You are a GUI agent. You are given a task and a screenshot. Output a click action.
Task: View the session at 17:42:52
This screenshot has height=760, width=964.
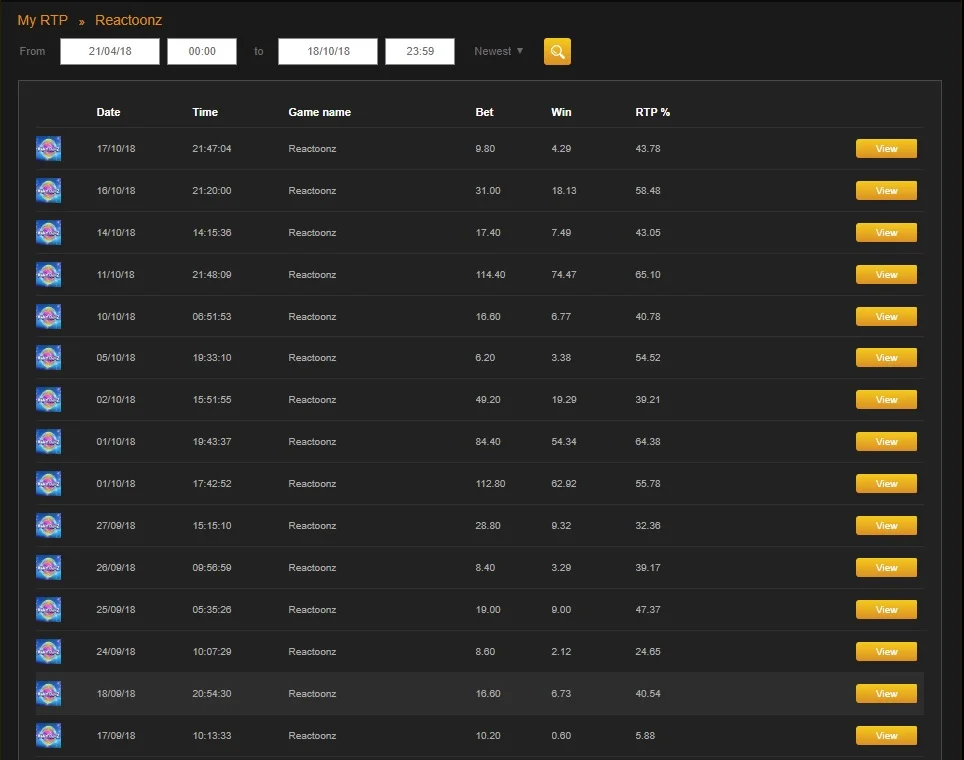(x=886, y=483)
